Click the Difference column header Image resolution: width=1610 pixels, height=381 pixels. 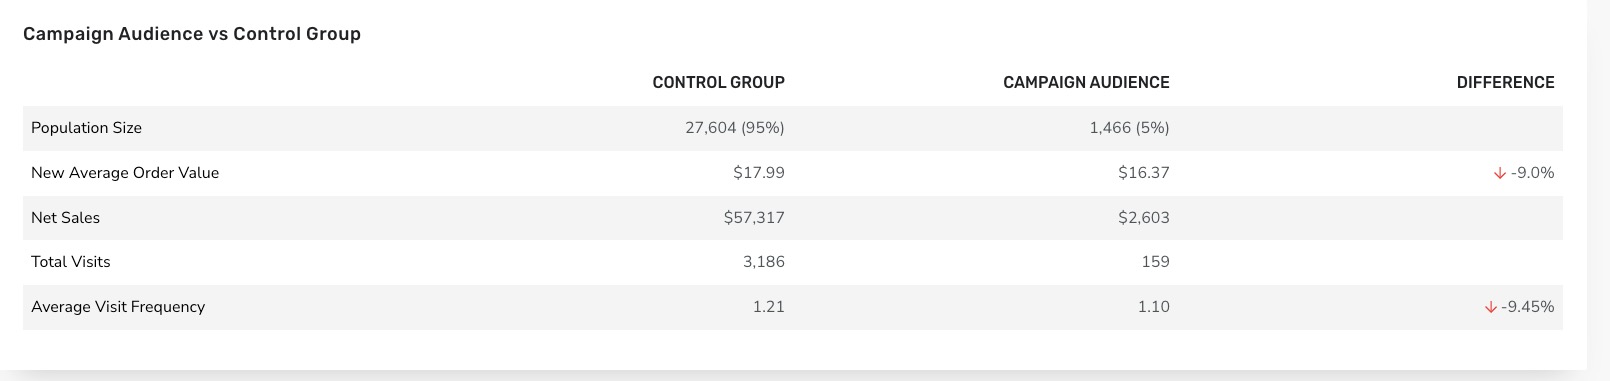(1505, 82)
